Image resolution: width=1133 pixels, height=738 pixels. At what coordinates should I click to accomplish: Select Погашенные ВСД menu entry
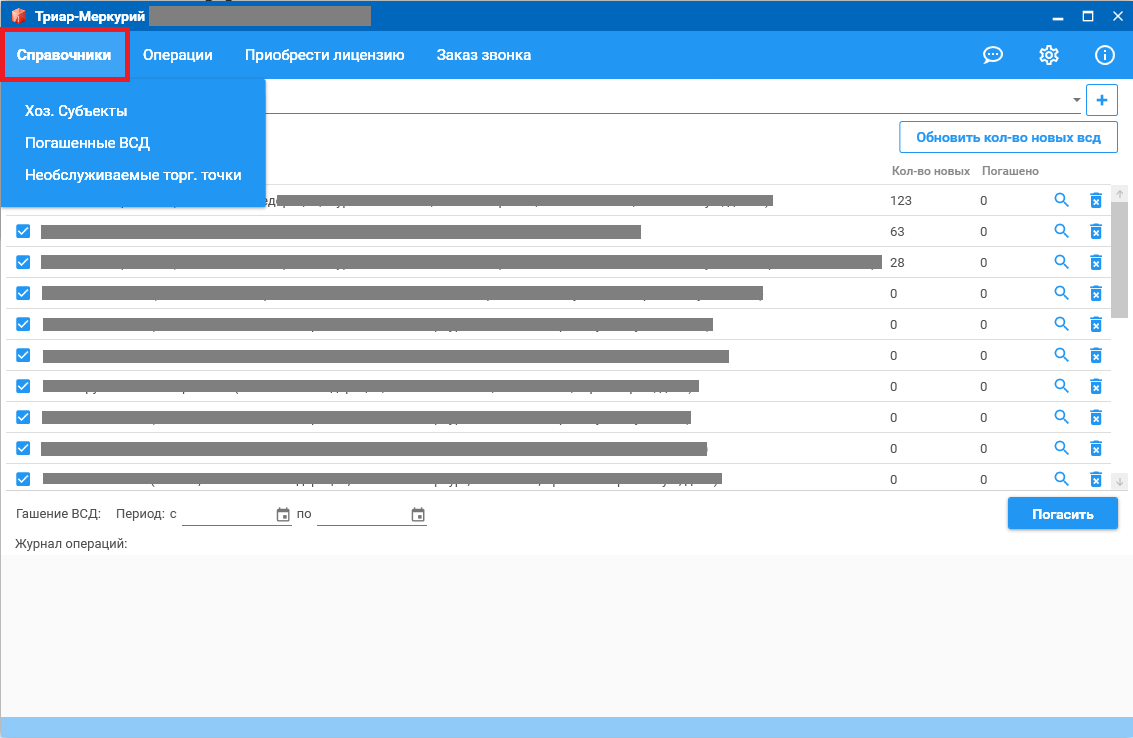(87, 143)
